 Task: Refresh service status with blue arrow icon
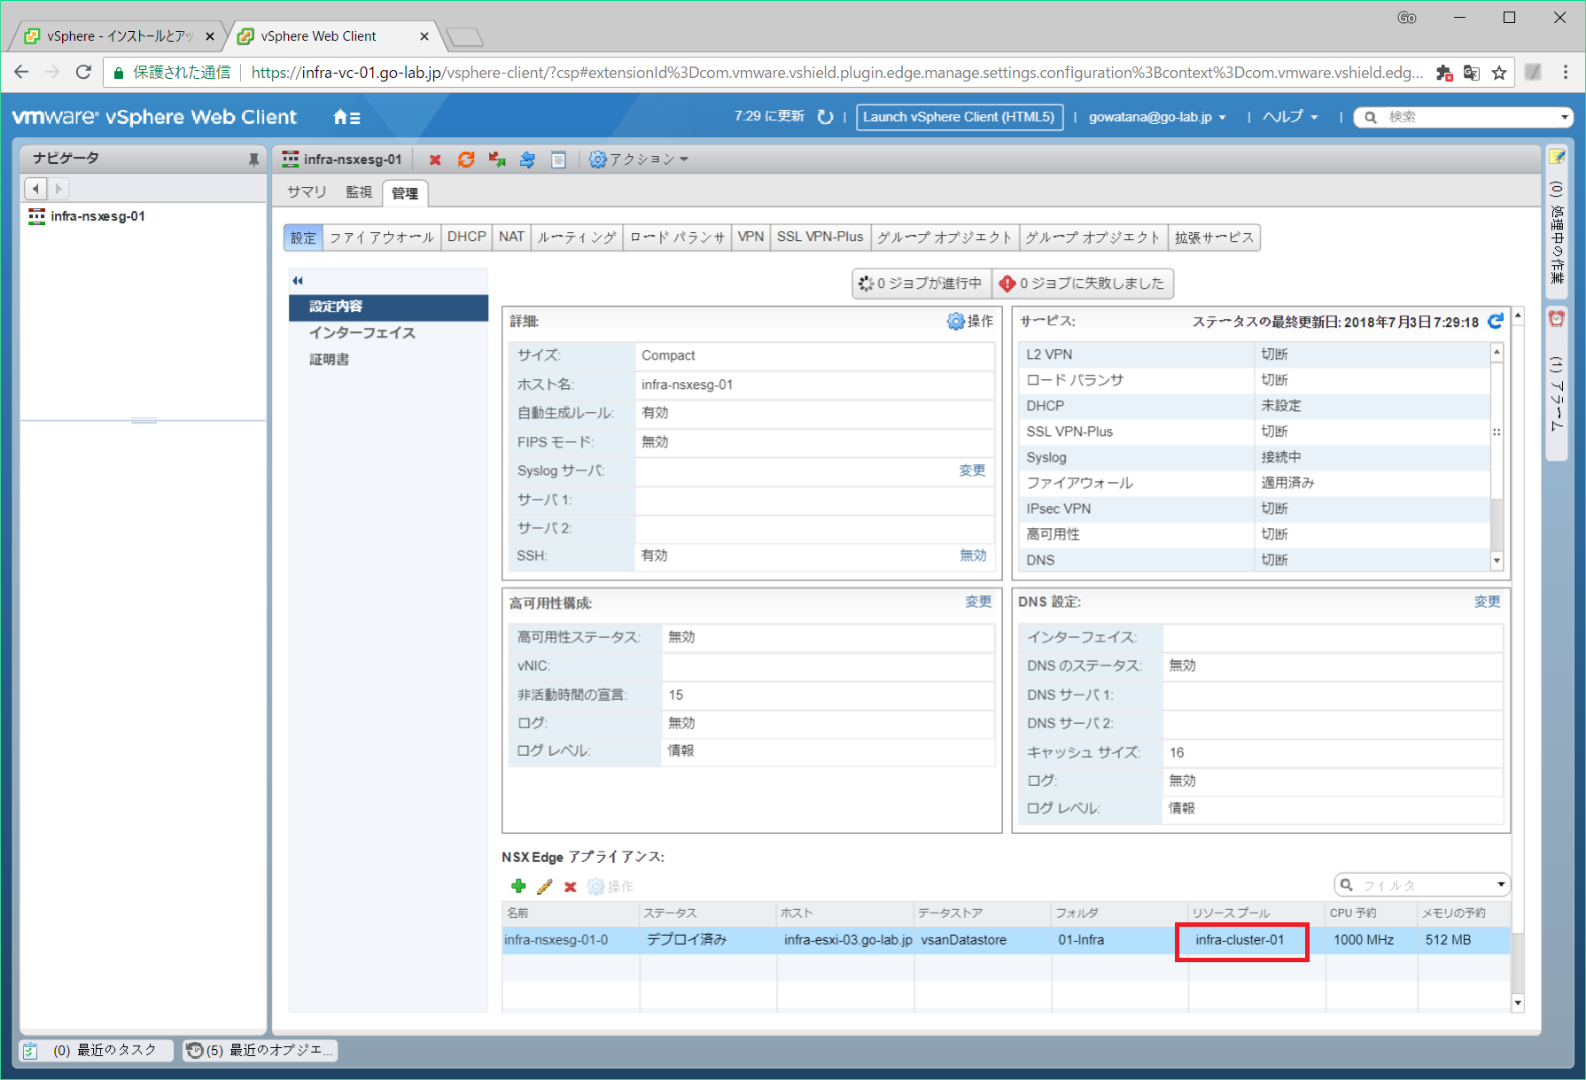[x=1495, y=321]
